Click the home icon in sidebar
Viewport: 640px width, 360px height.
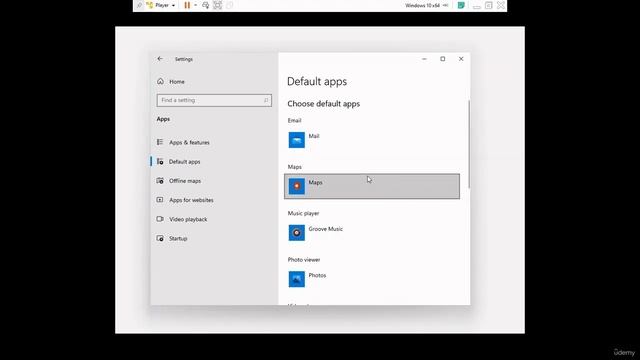160,81
